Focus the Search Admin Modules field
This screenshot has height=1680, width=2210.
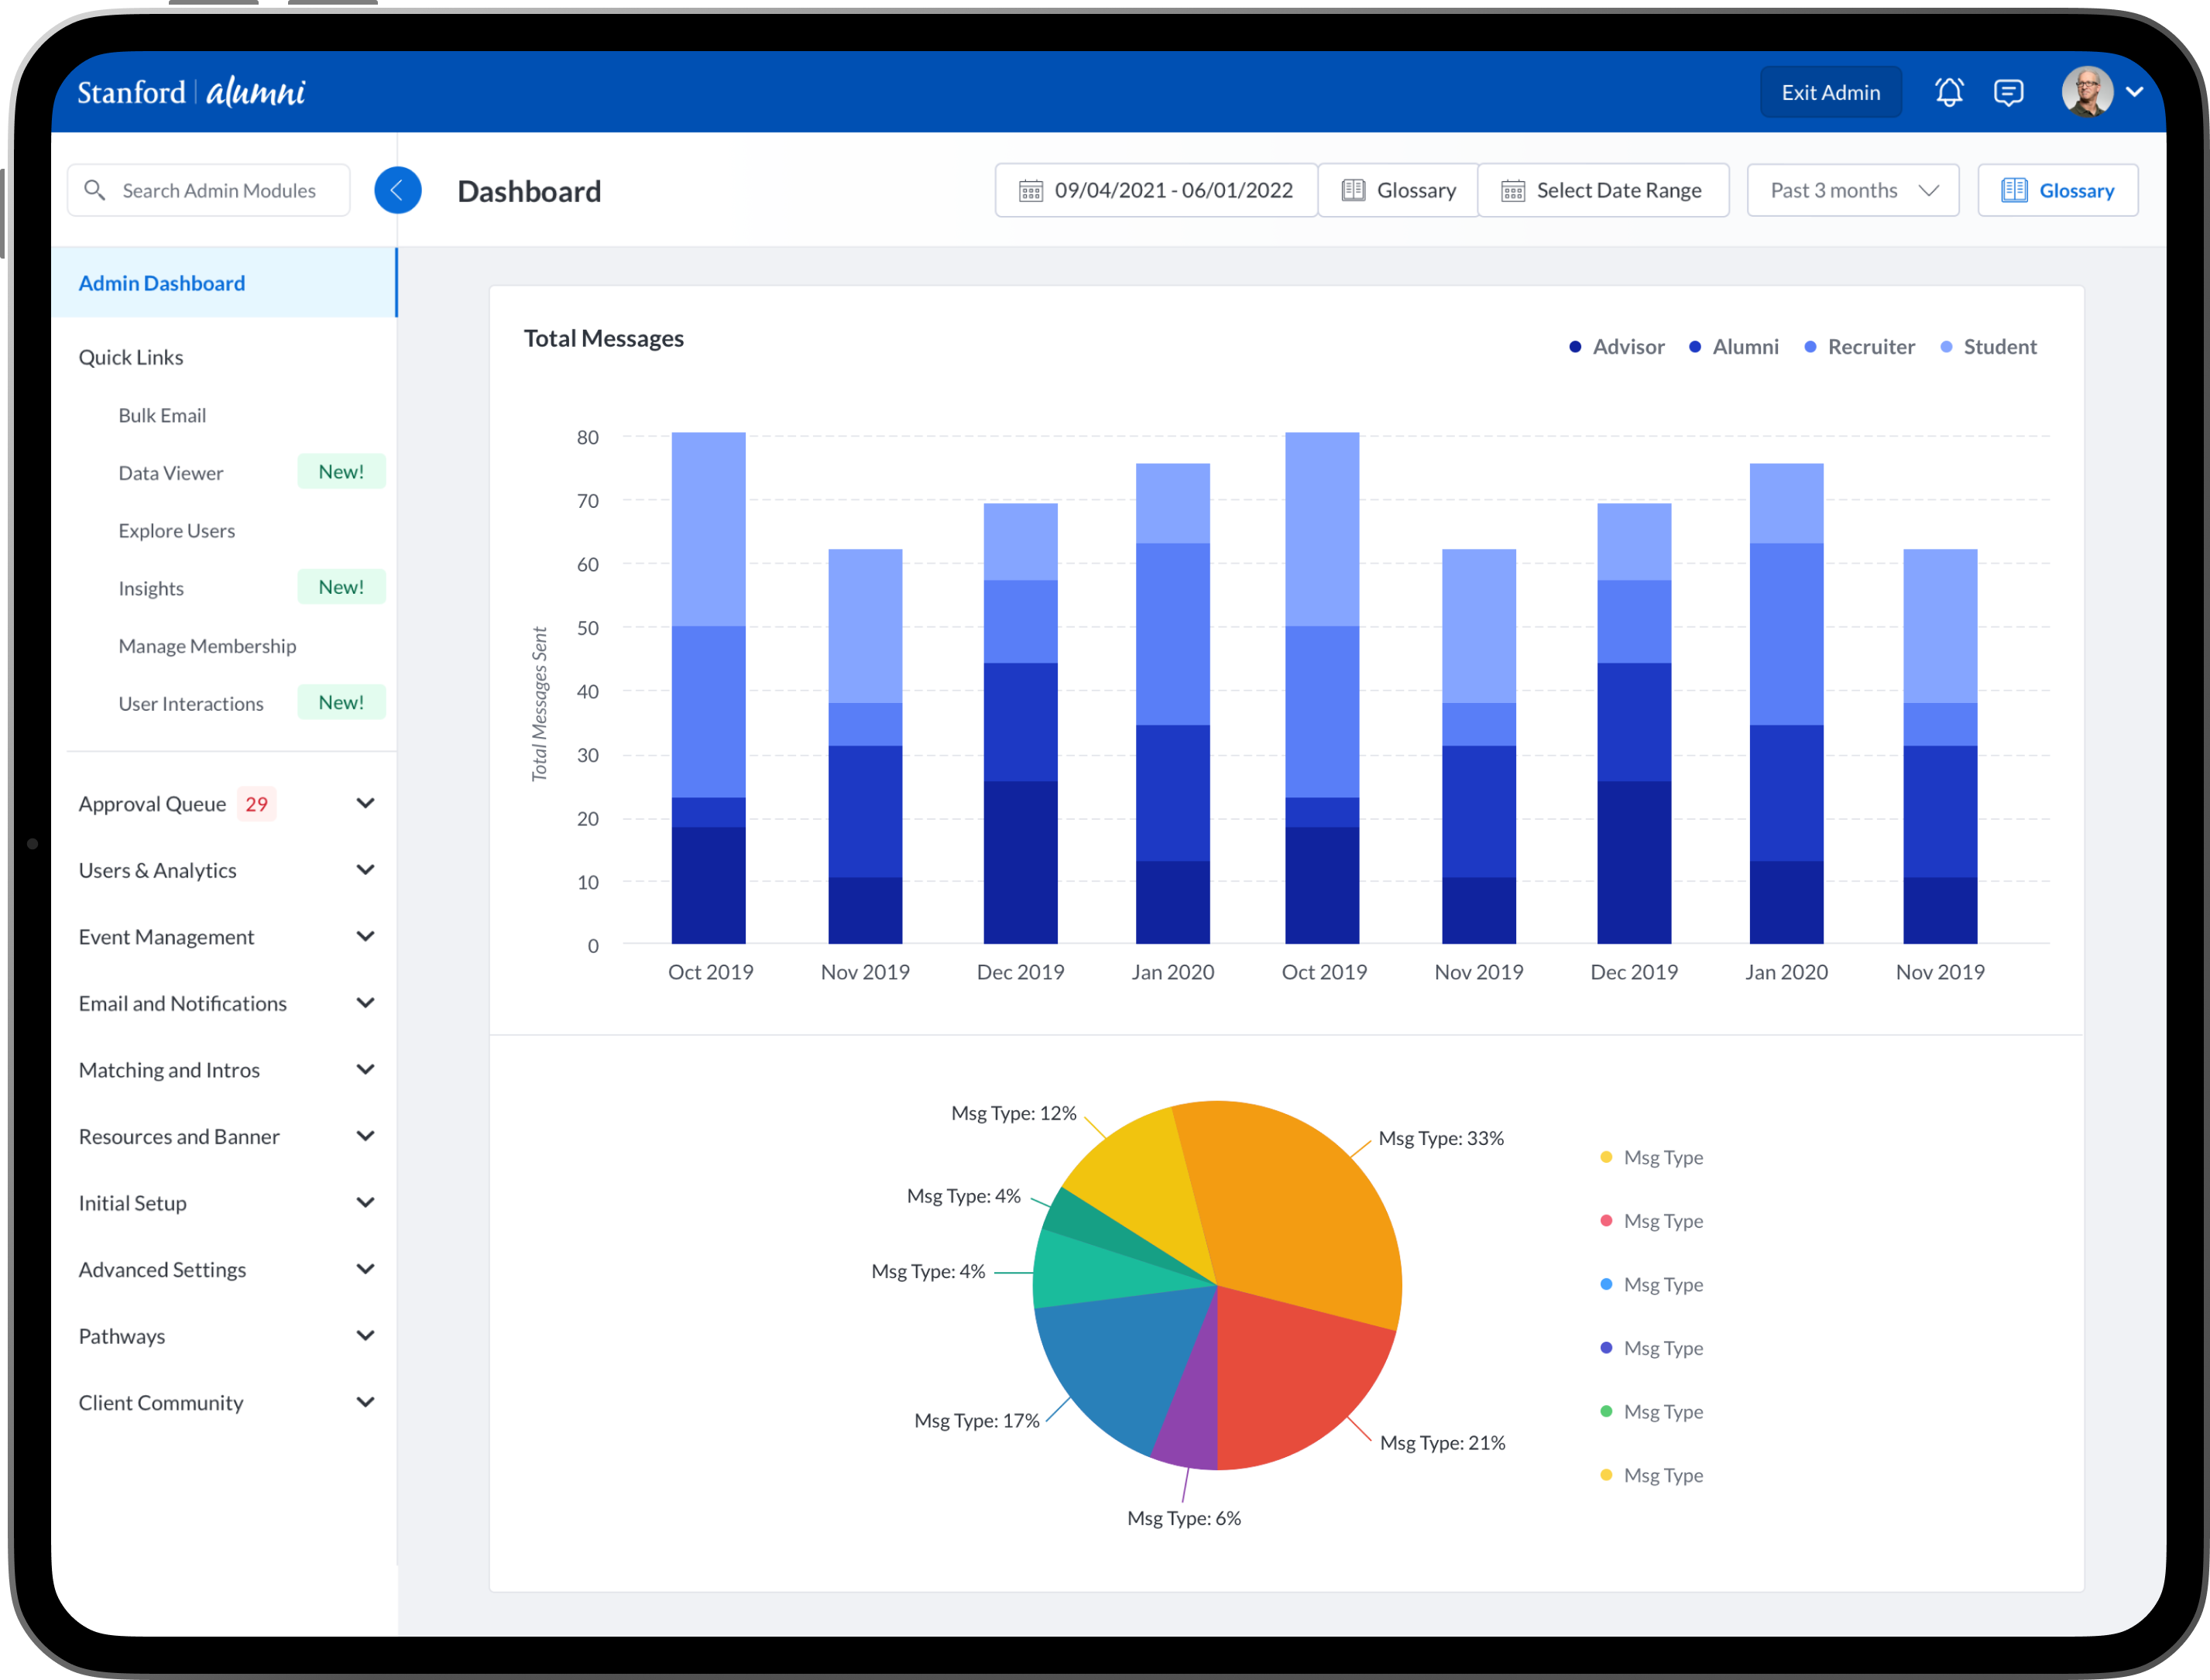point(219,190)
